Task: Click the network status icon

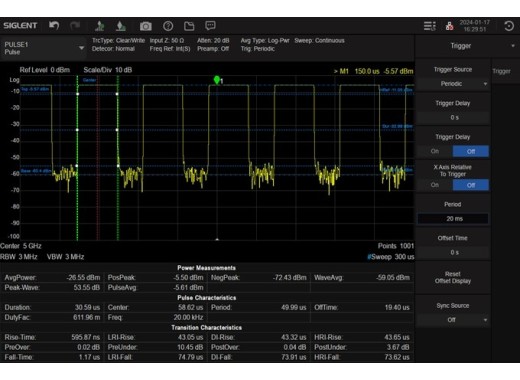Action: pos(449,26)
